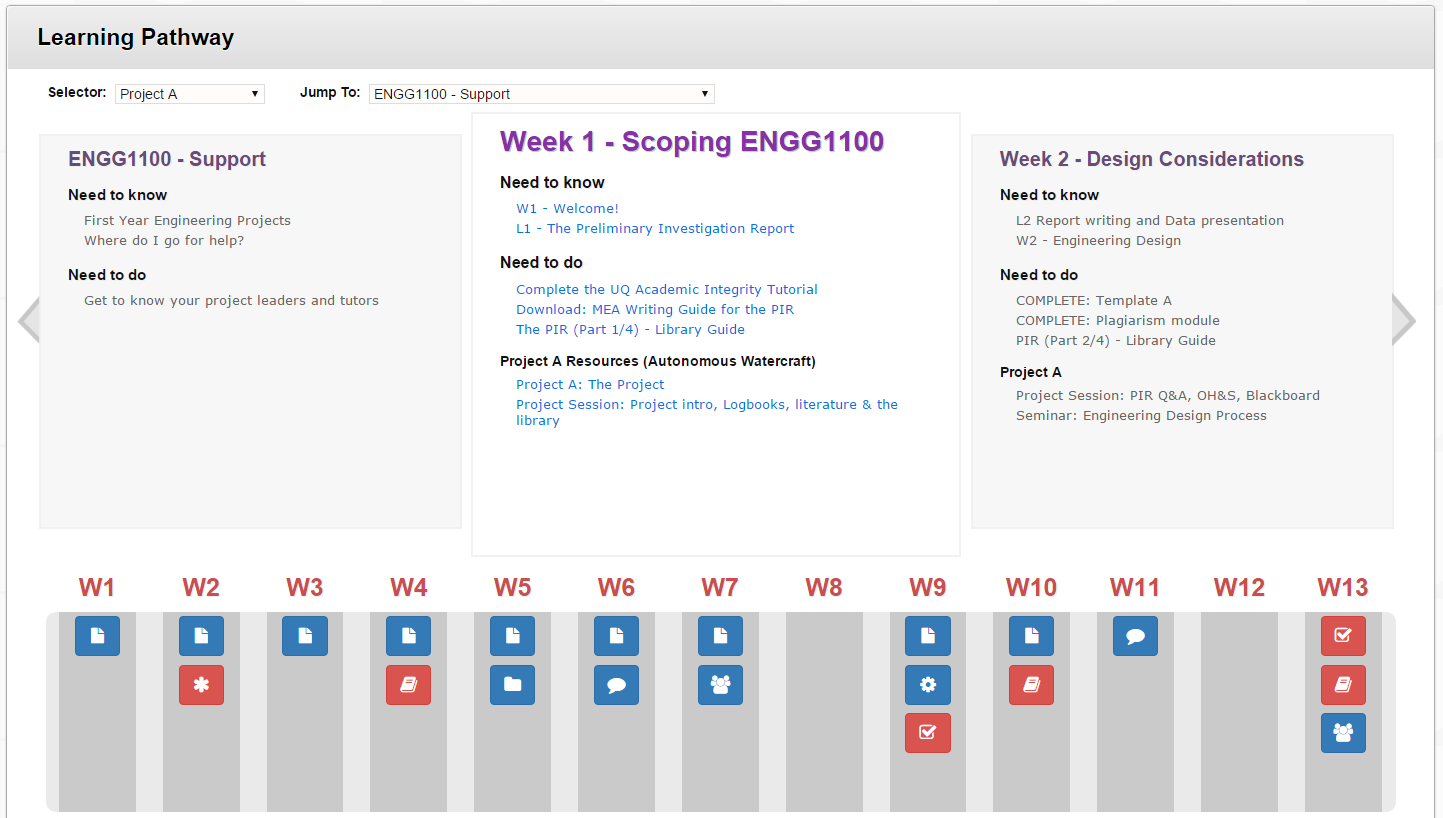Select the W12 week heading
1443x818 pixels.
pos(1239,587)
